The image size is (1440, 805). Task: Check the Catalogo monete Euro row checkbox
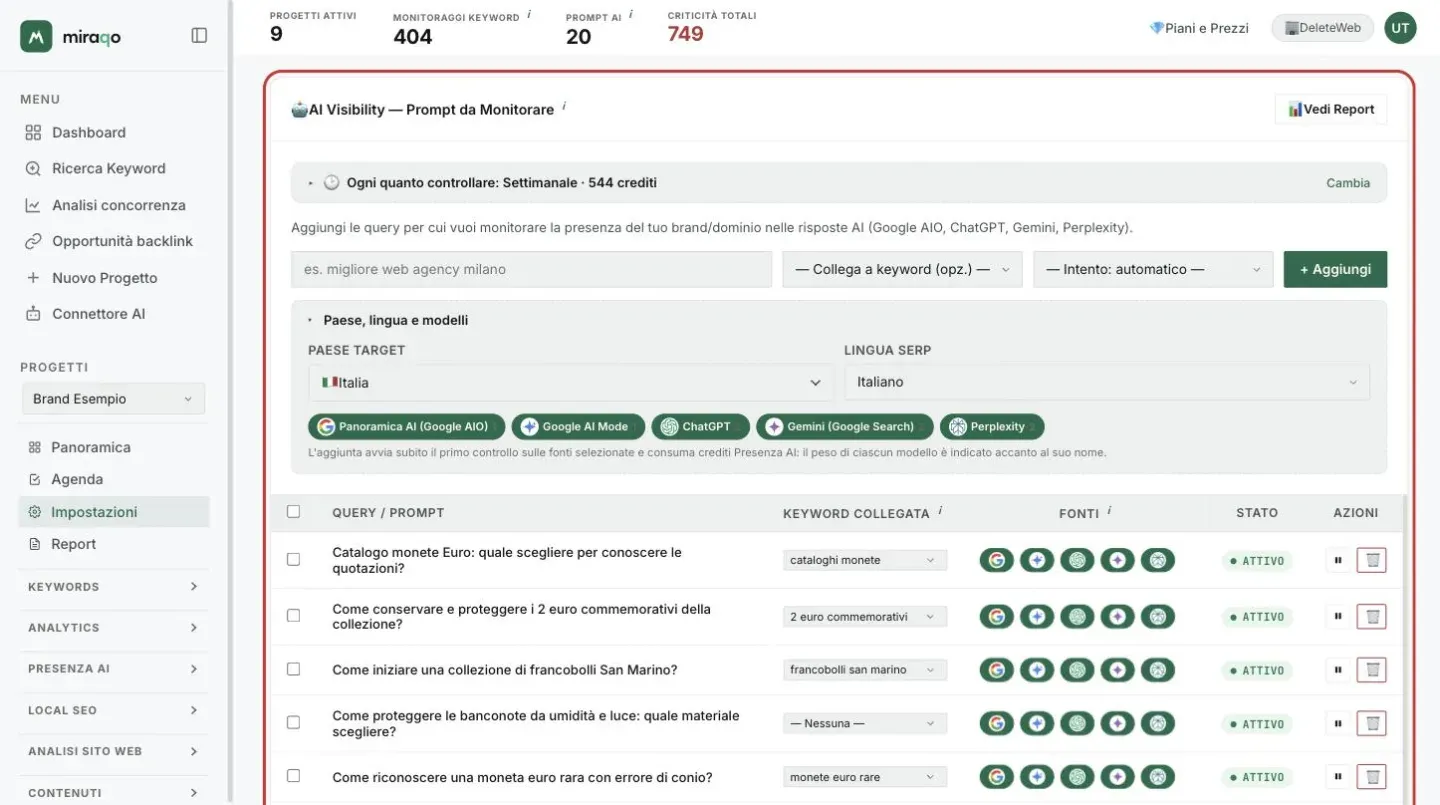(x=293, y=559)
